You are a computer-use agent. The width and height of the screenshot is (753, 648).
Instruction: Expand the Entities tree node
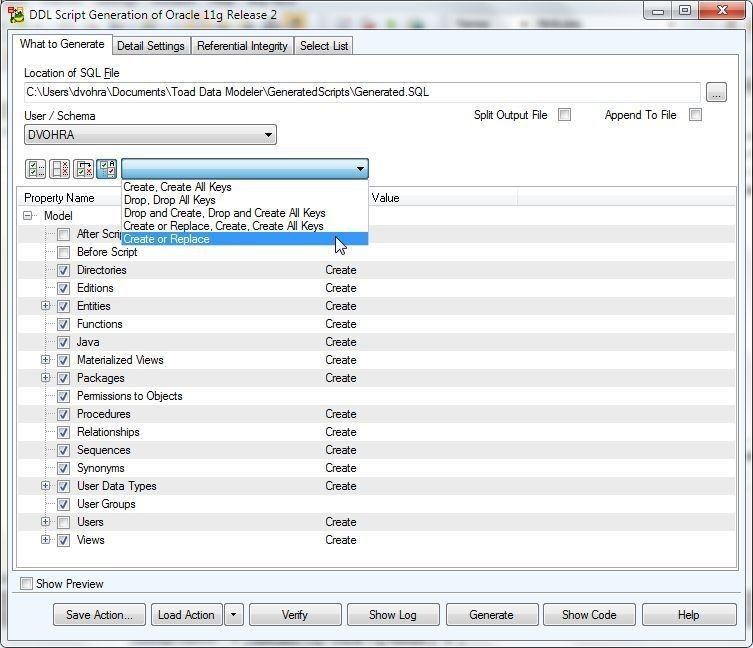coord(45,306)
